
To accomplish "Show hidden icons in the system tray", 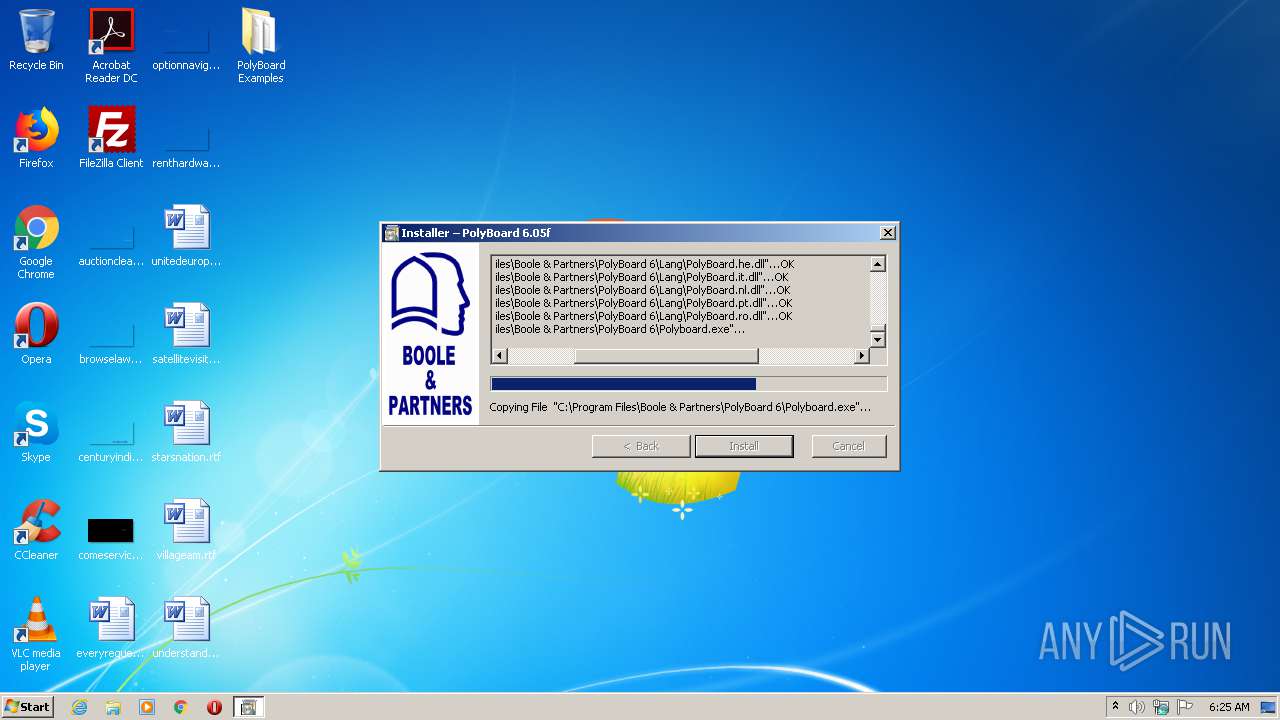I will coord(1115,707).
